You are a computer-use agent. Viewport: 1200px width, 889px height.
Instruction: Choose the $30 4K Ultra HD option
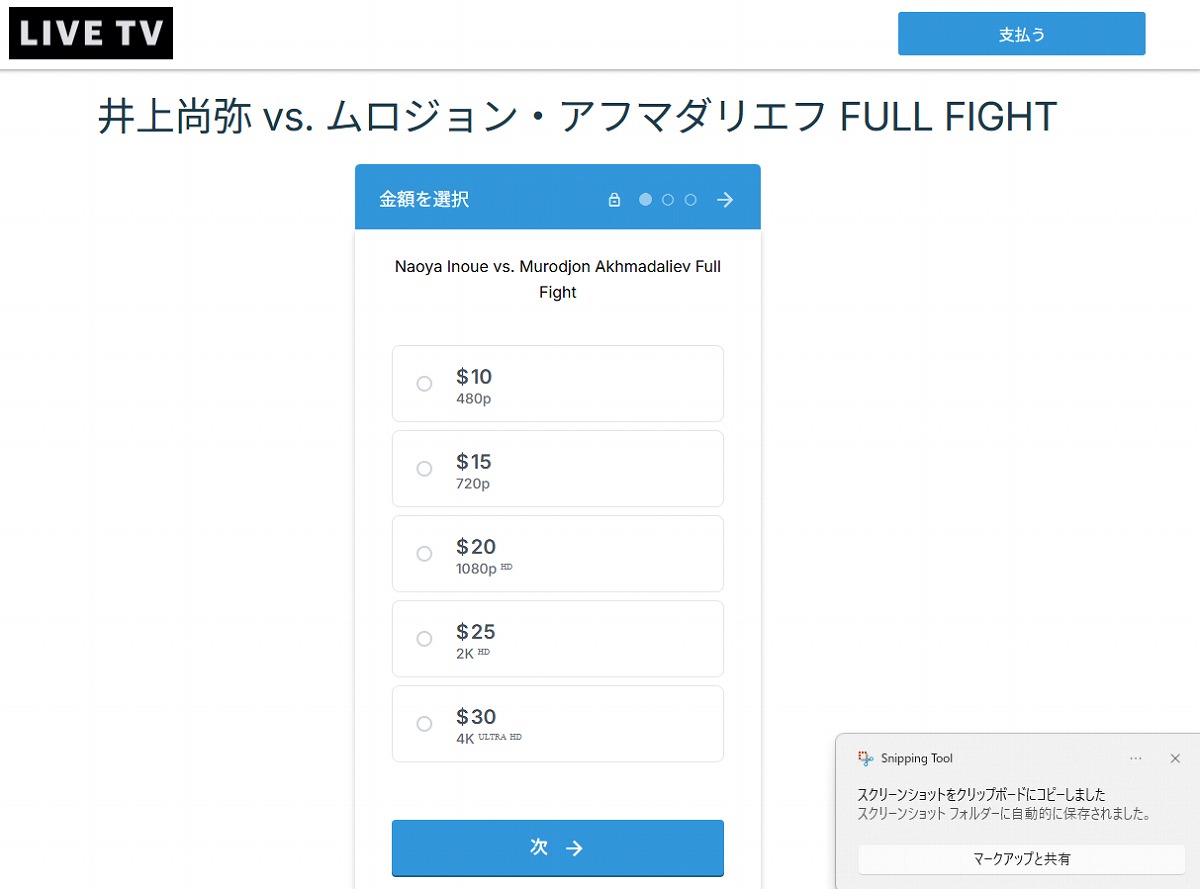[x=558, y=724]
